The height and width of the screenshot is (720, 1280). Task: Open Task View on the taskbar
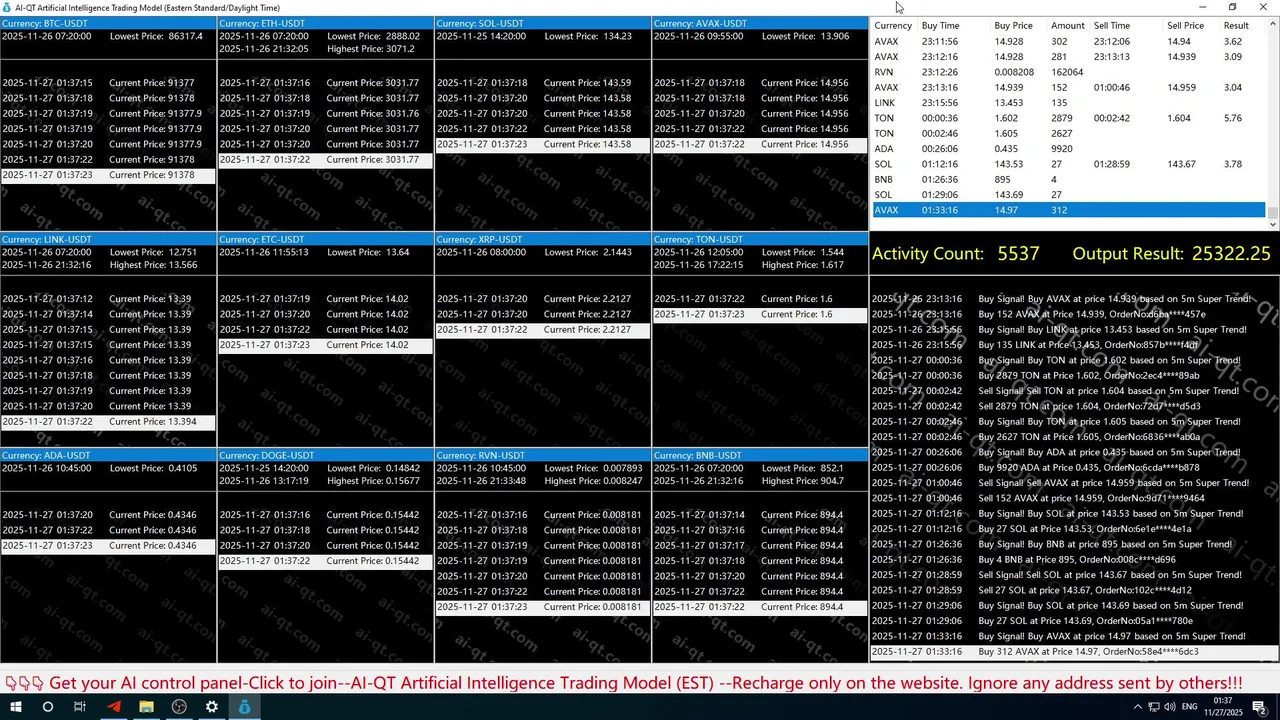pos(80,707)
